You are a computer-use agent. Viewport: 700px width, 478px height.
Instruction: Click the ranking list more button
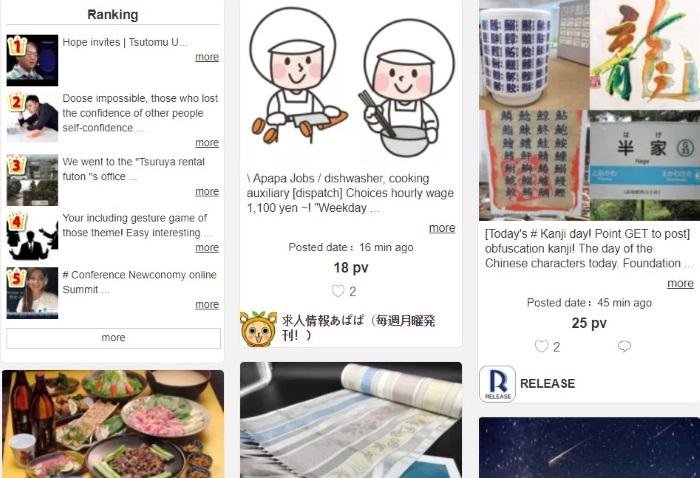(113, 338)
